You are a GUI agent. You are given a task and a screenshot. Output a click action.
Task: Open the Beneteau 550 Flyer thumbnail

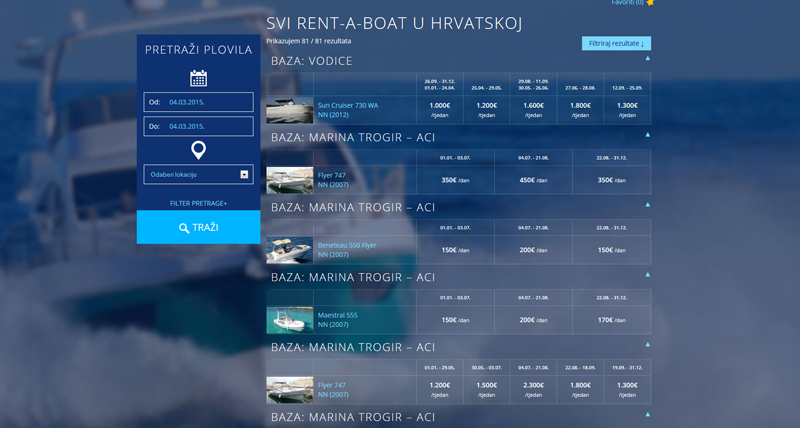[x=290, y=250]
